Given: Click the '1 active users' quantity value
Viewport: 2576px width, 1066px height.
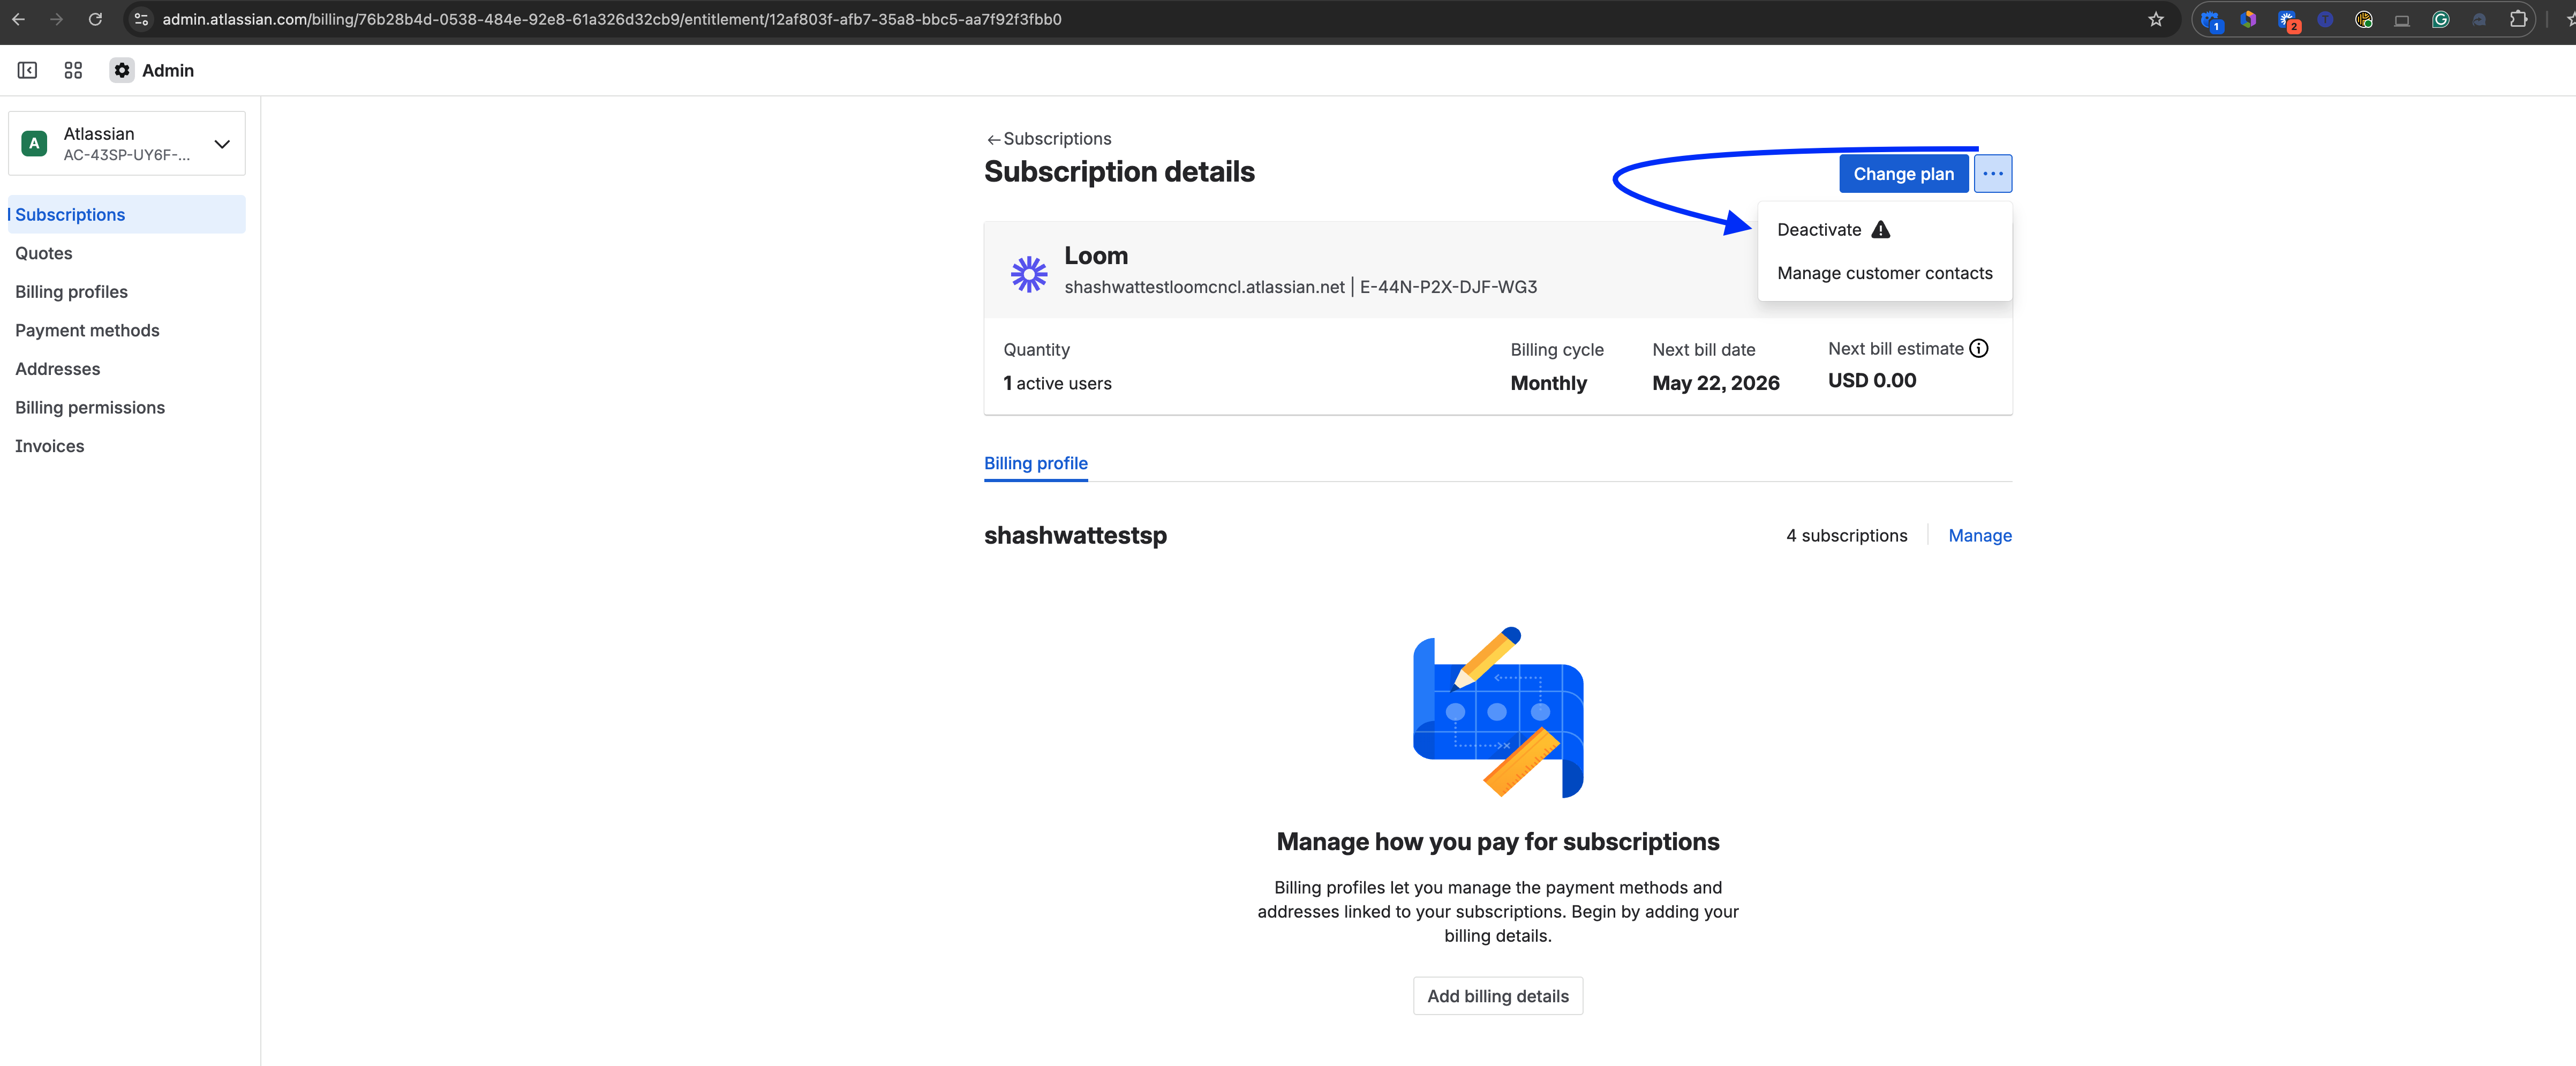Looking at the screenshot, I should pyautogui.click(x=1057, y=383).
